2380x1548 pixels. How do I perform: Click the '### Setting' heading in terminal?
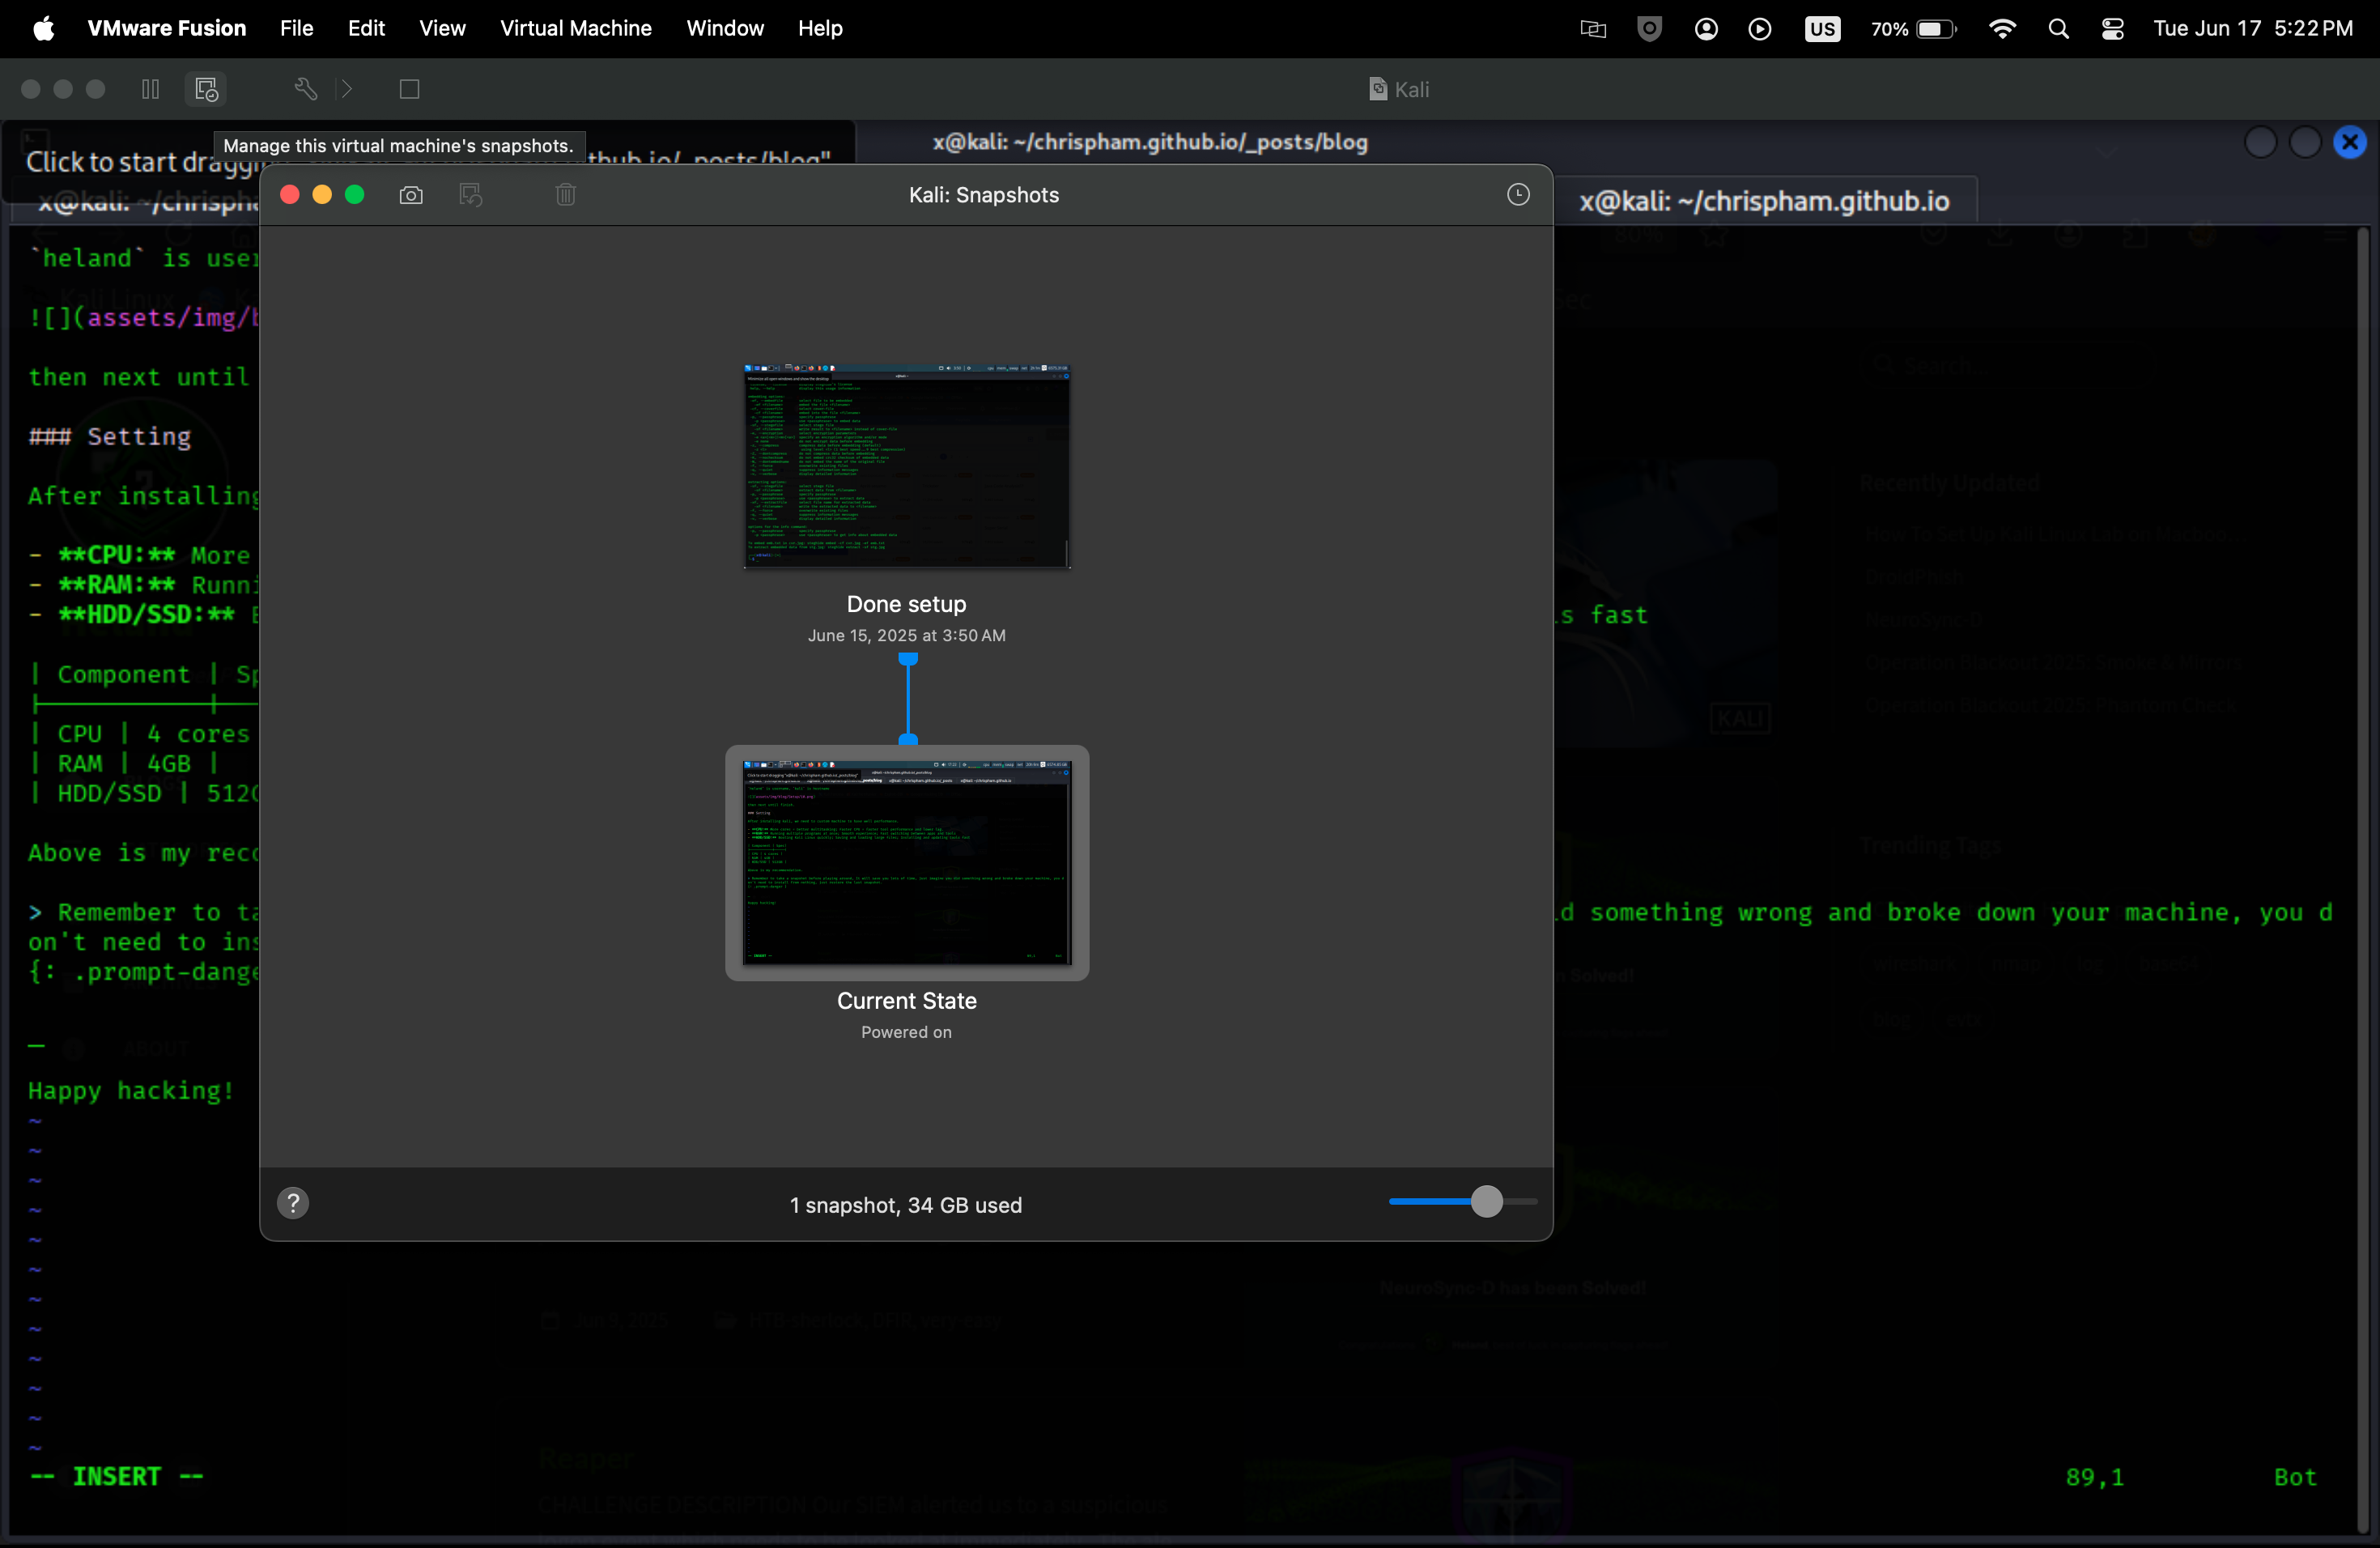tap(110, 436)
